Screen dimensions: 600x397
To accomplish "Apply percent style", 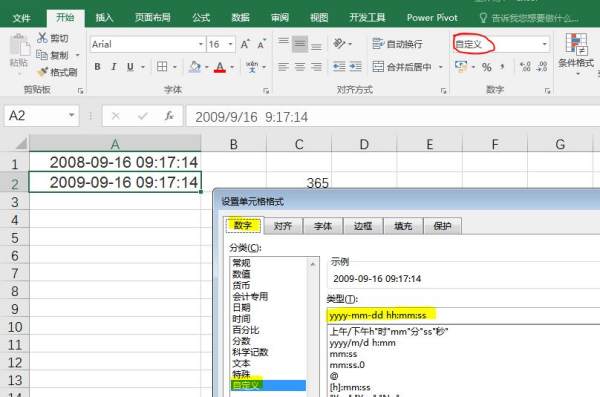I will point(486,67).
